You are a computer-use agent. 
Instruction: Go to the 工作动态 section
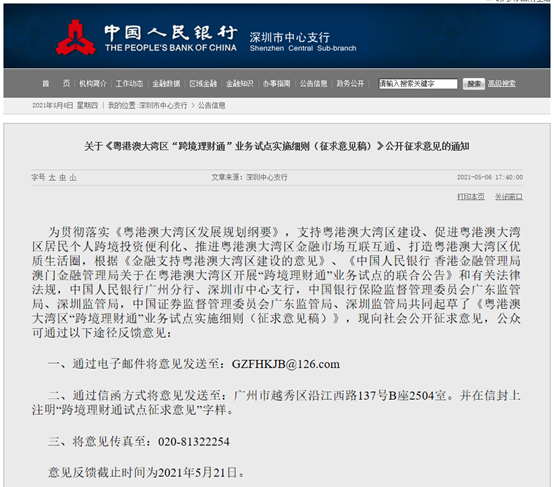[x=129, y=84]
